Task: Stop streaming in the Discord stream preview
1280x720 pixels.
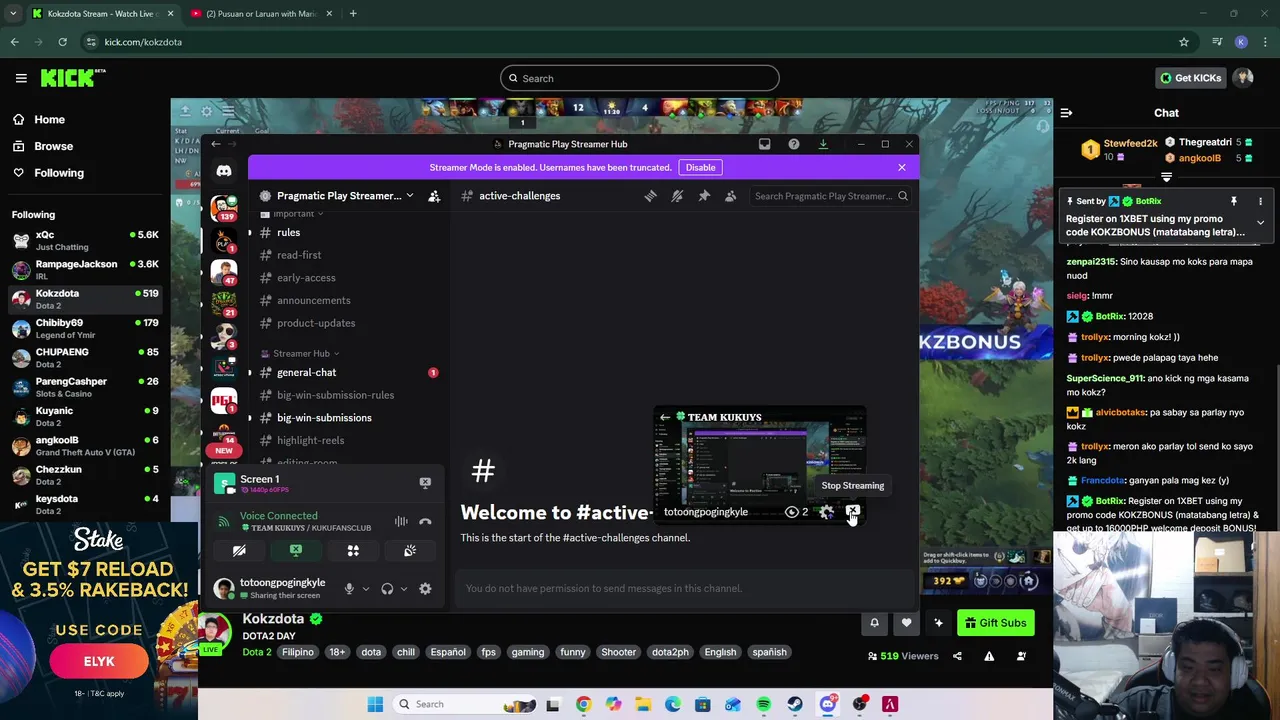Action: click(x=852, y=512)
